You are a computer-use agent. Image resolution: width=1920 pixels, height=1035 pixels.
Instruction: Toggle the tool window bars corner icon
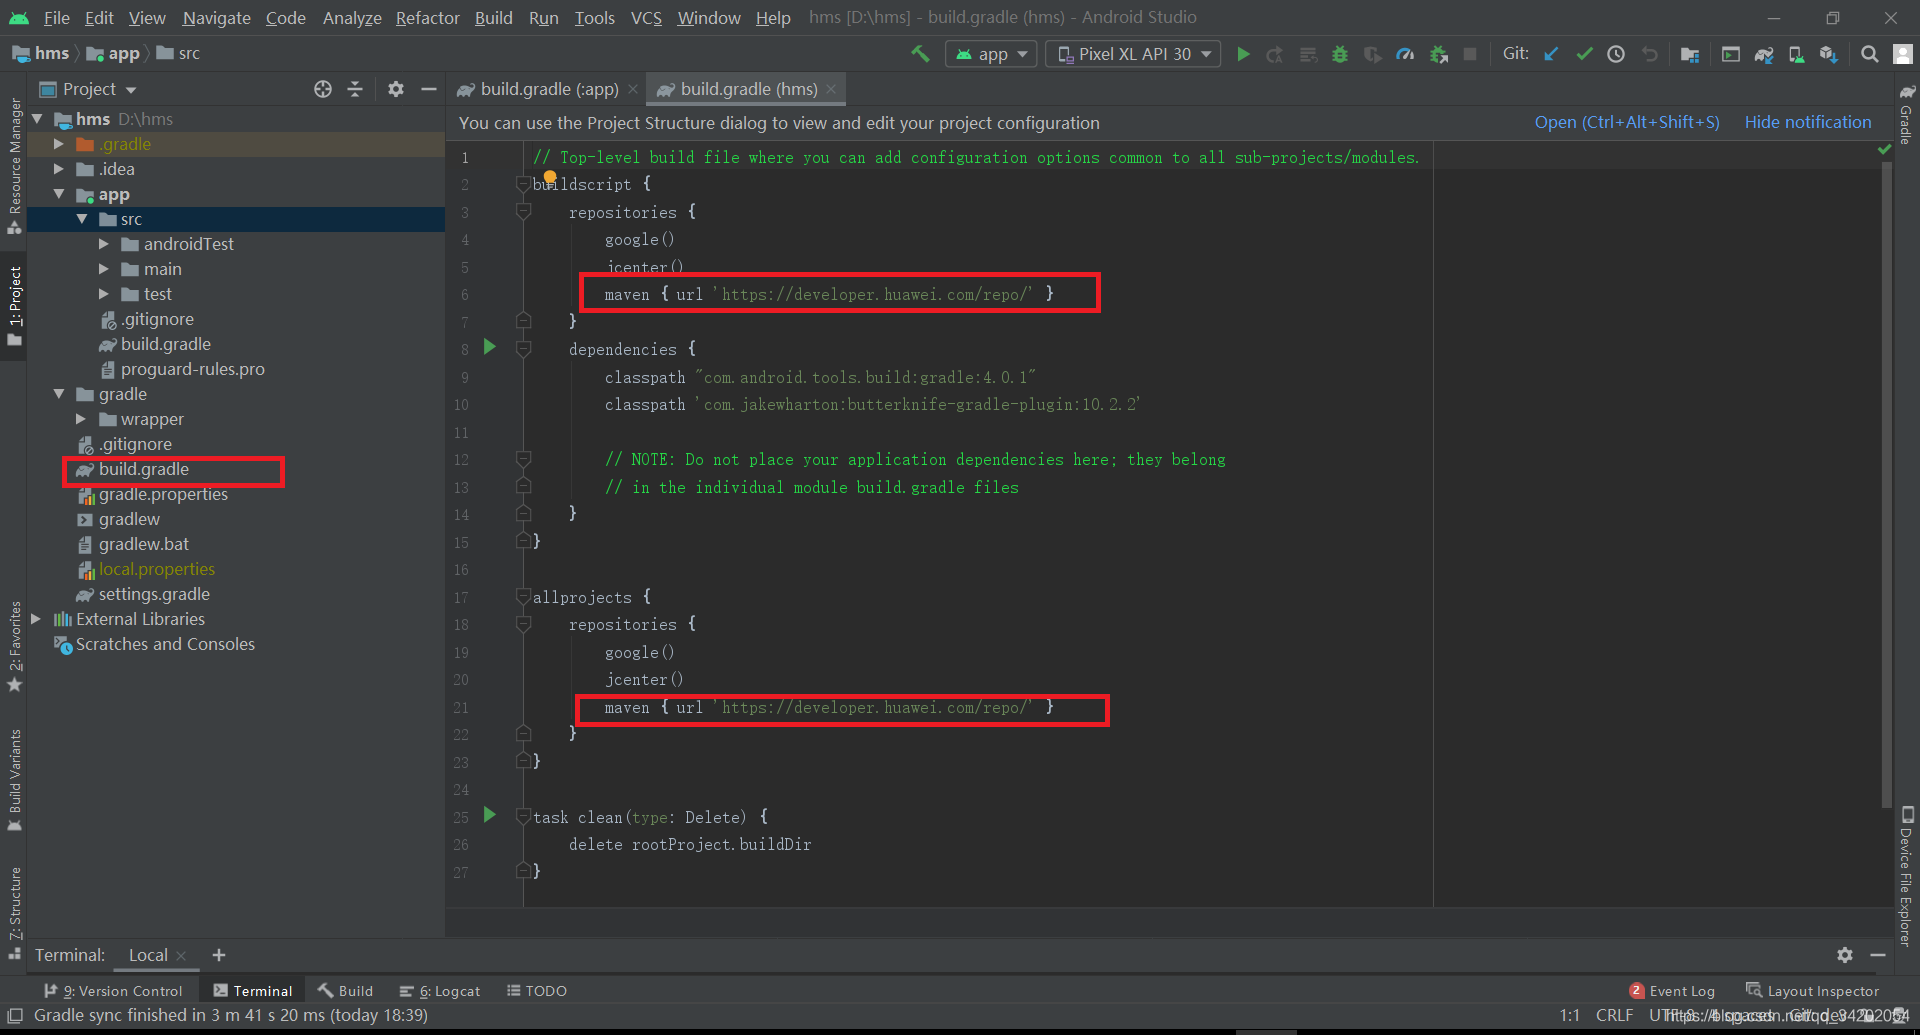click(15, 1015)
